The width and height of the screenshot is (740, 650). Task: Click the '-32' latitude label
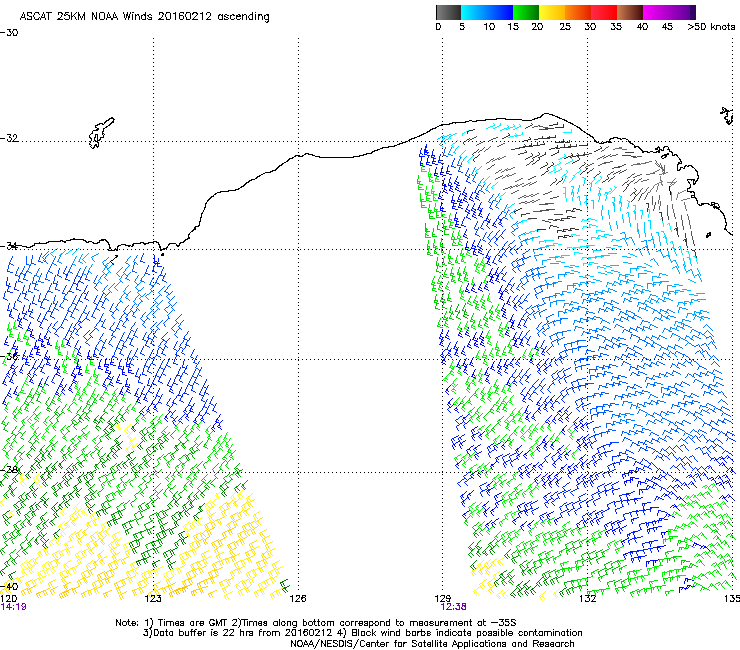(9, 138)
